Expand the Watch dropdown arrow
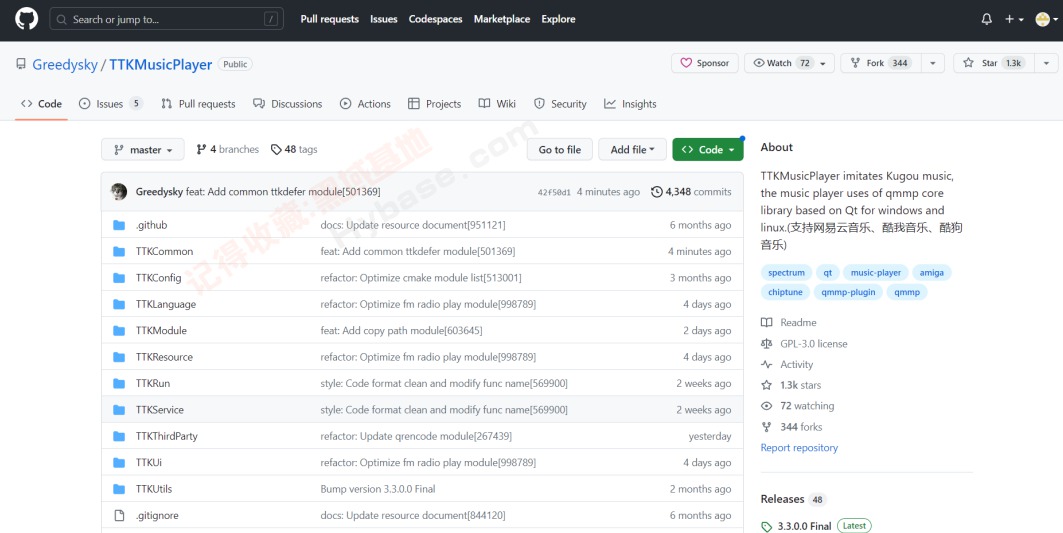This screenshot has width=1063, height=533. tap(824, 63)
